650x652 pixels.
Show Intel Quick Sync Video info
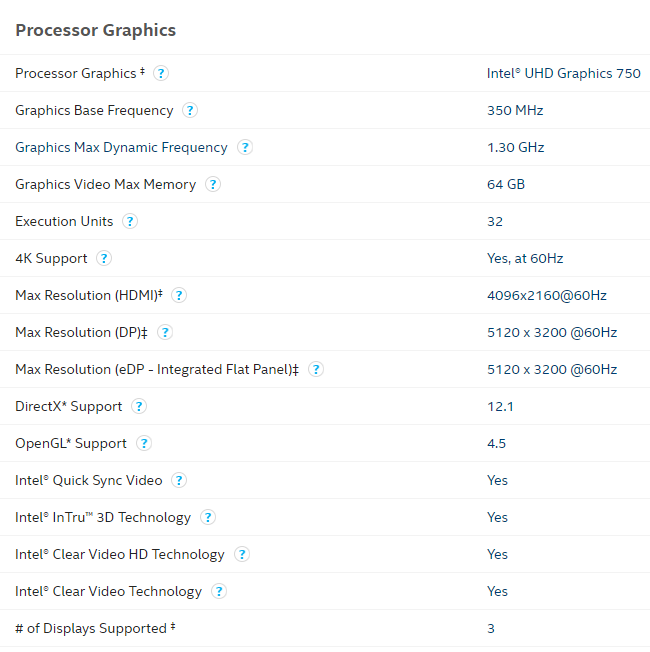(179, 480)
